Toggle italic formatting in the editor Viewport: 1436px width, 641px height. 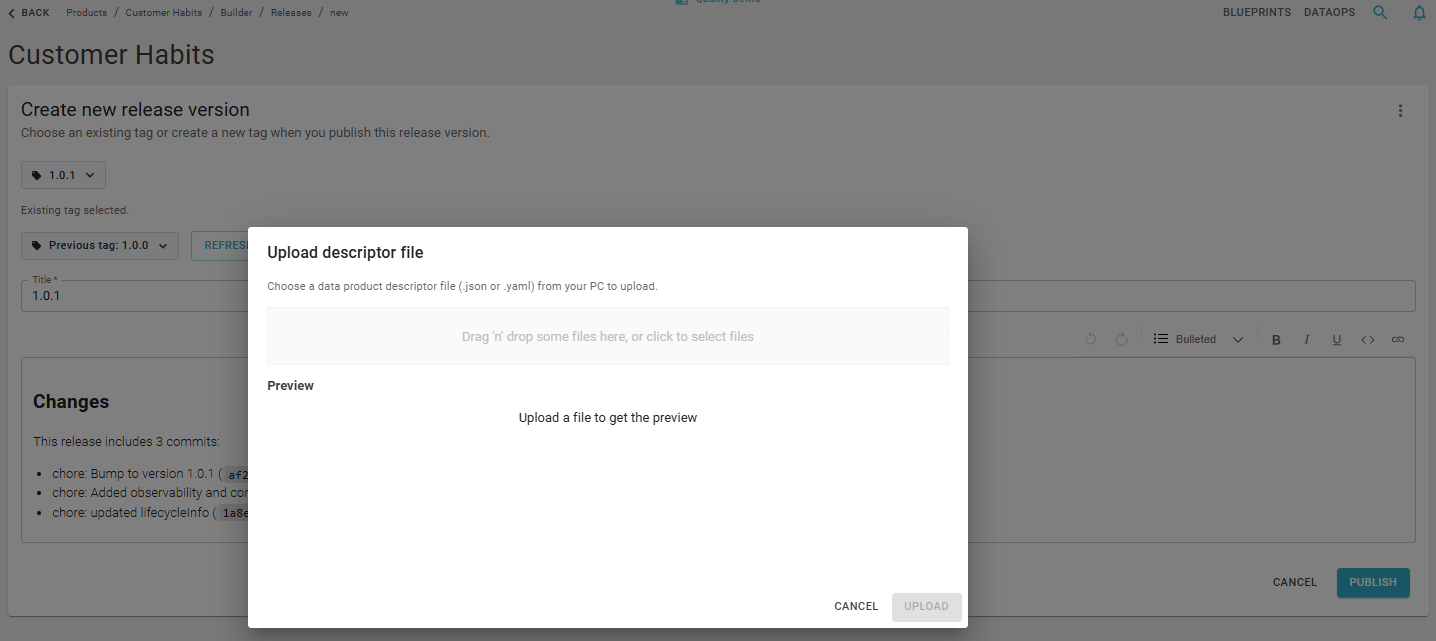(x=1306, y=339)
